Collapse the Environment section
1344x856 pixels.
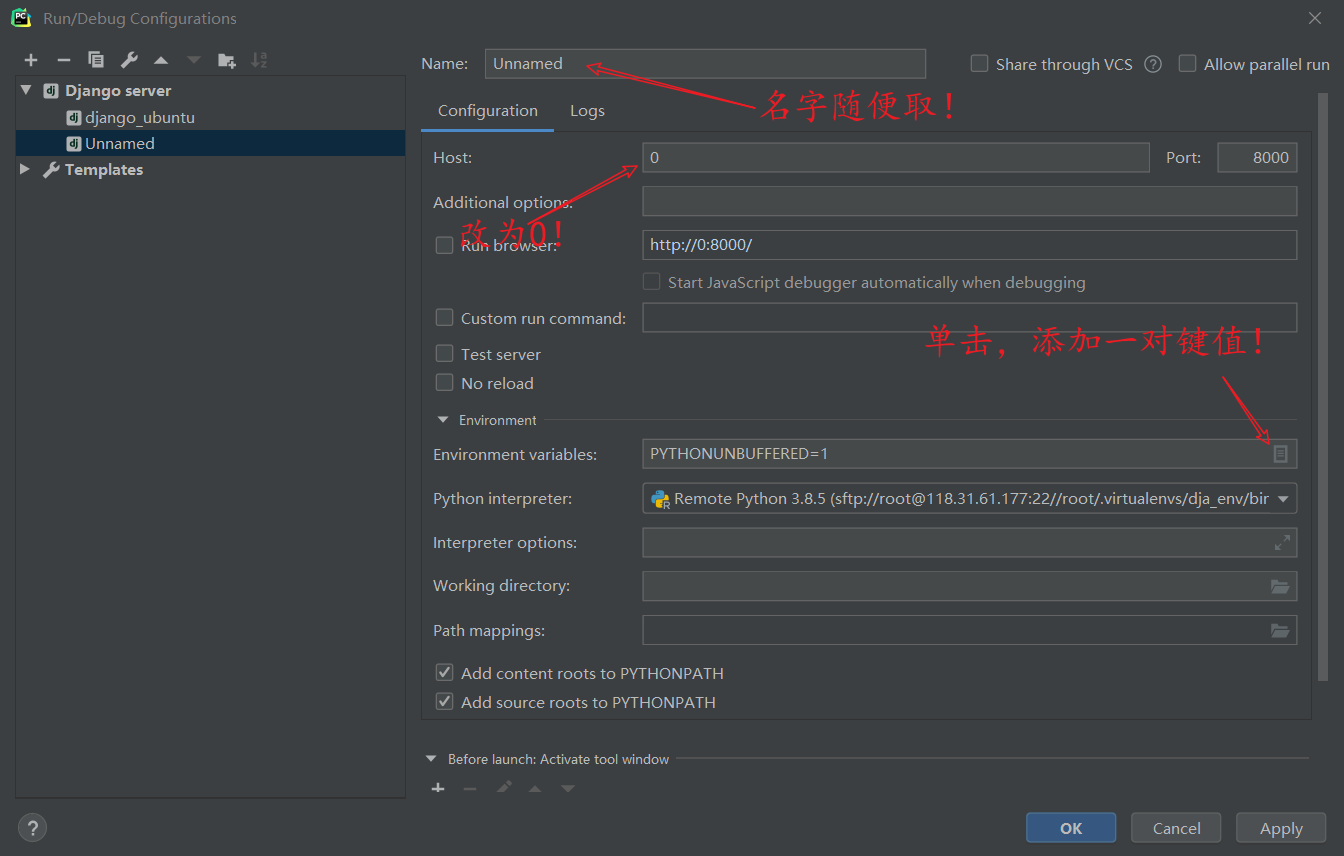pos(443,421)
